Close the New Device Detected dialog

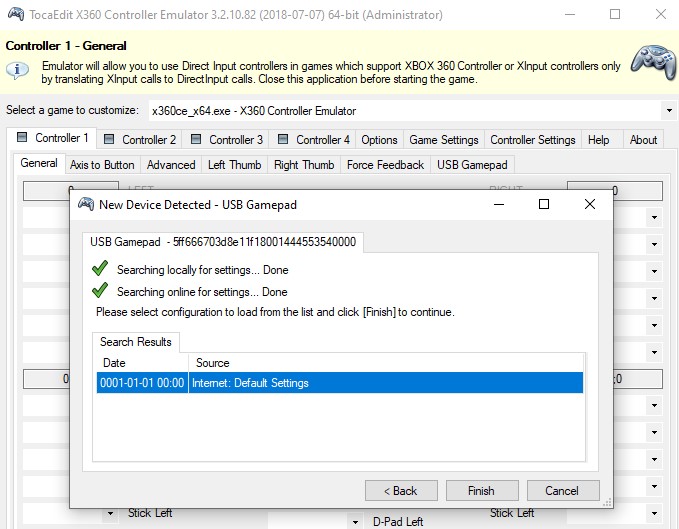click(x=589, y=204)
